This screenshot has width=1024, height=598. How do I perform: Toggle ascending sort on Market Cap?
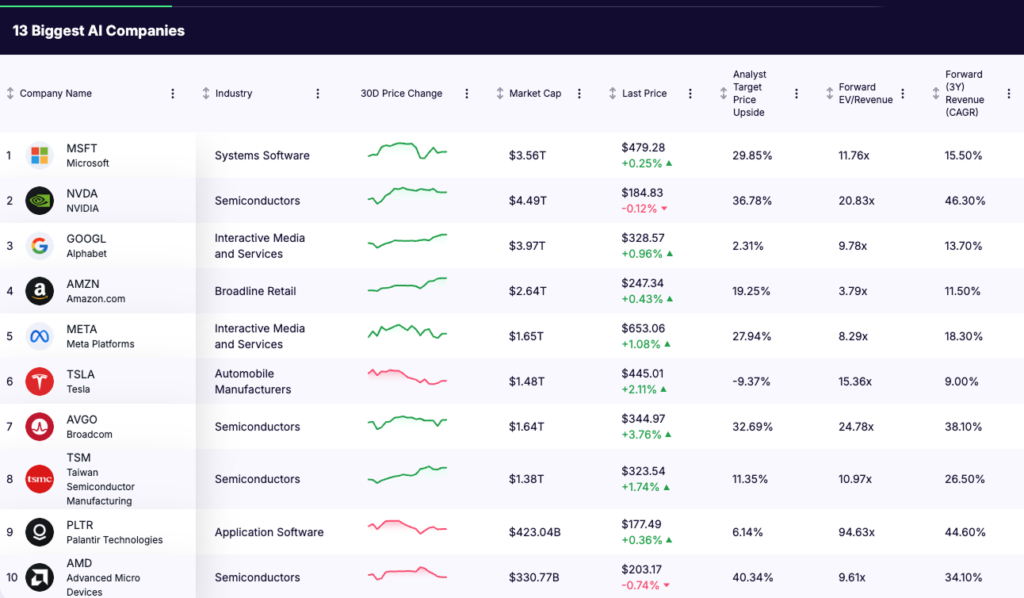pos(499,93)
